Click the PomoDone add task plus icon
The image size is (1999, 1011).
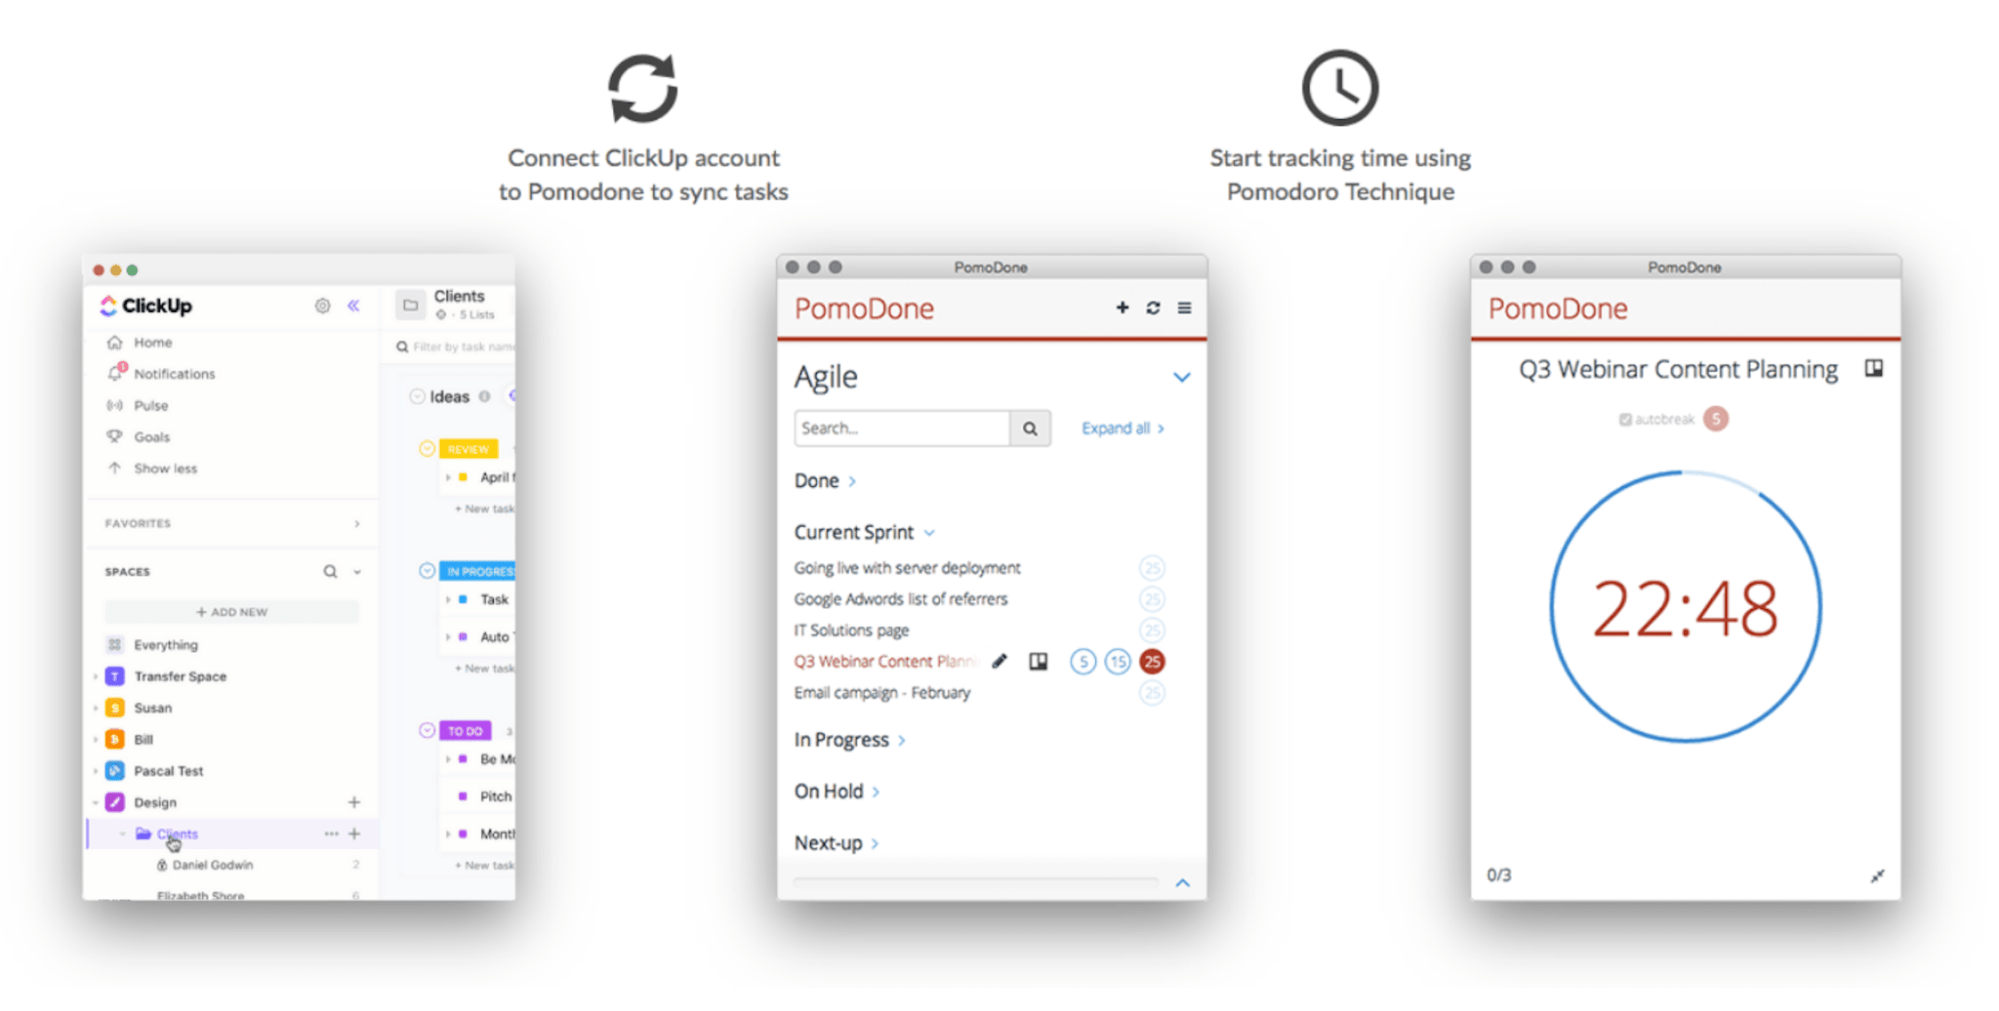coord(1122,308)
